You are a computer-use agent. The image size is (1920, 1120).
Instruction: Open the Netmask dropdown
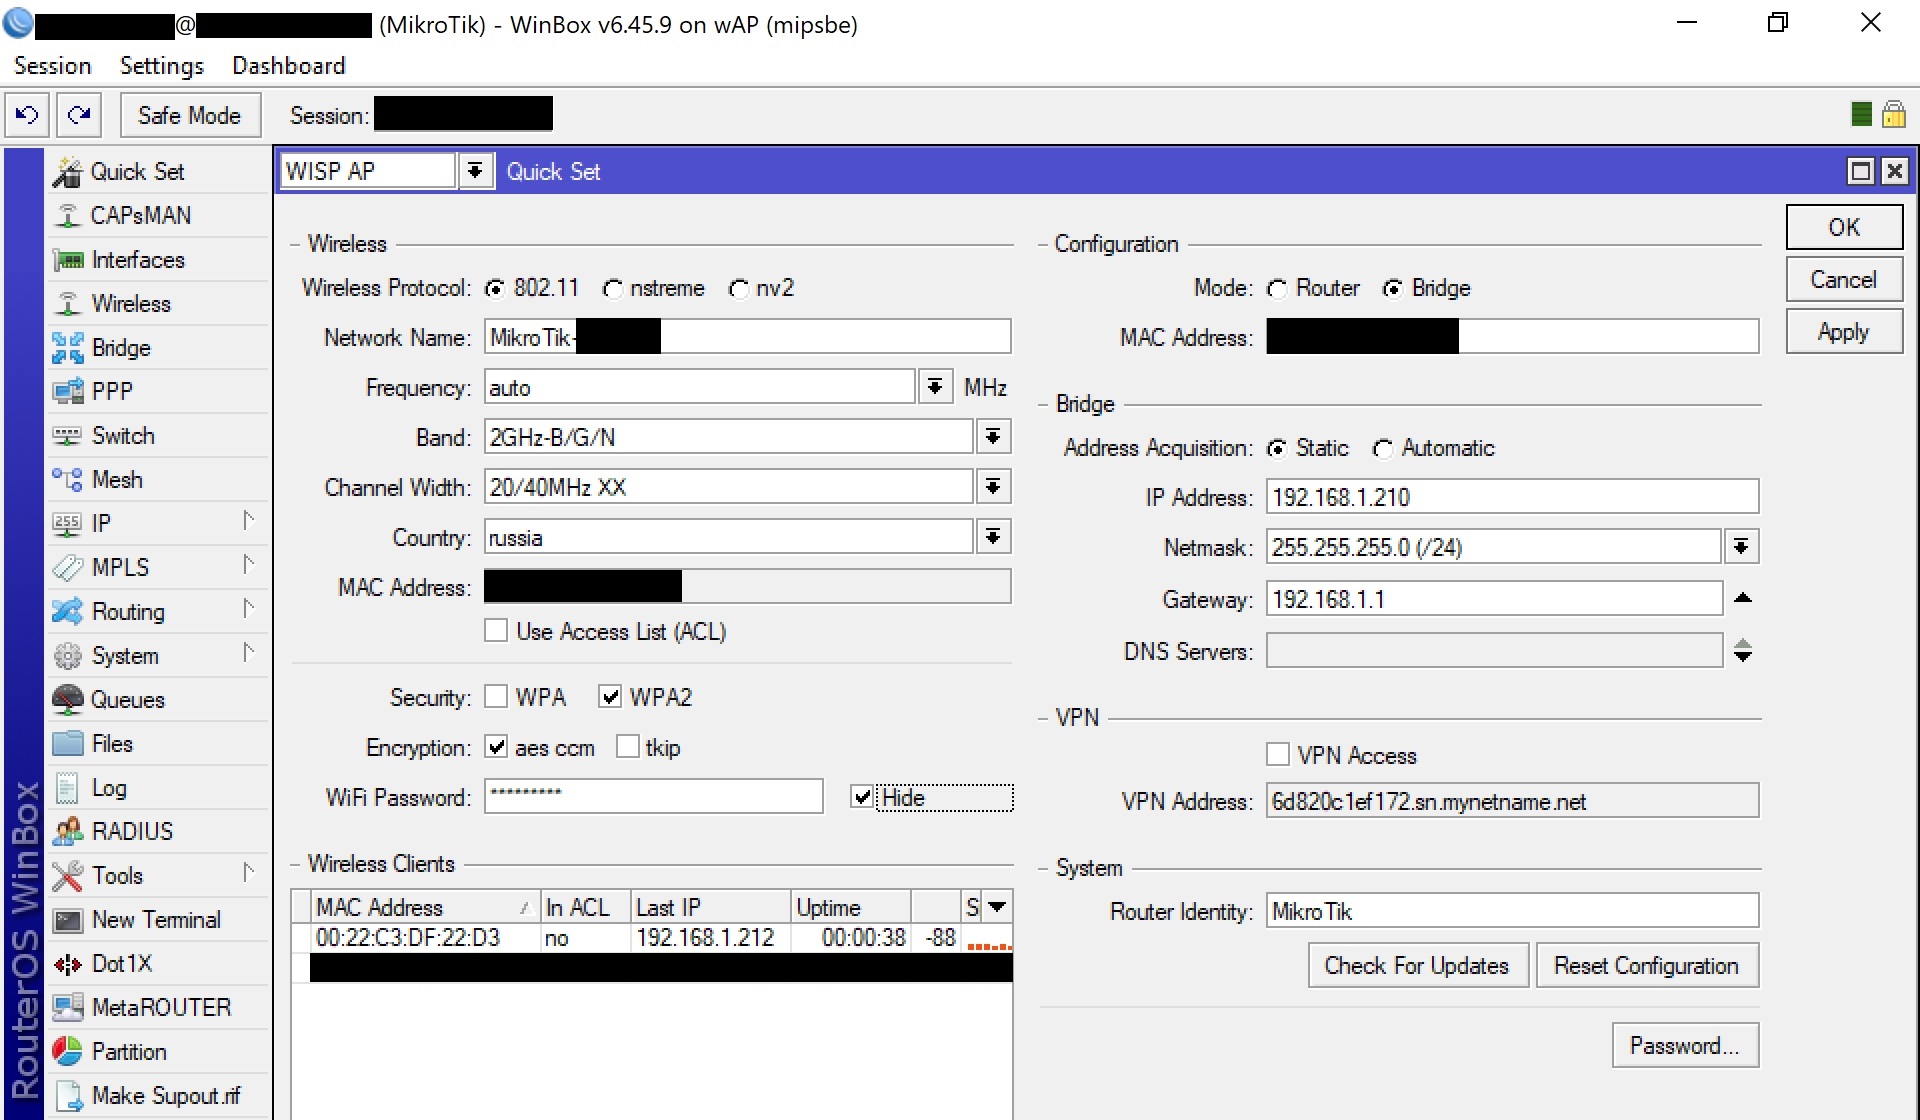[x=1741, y=547]
